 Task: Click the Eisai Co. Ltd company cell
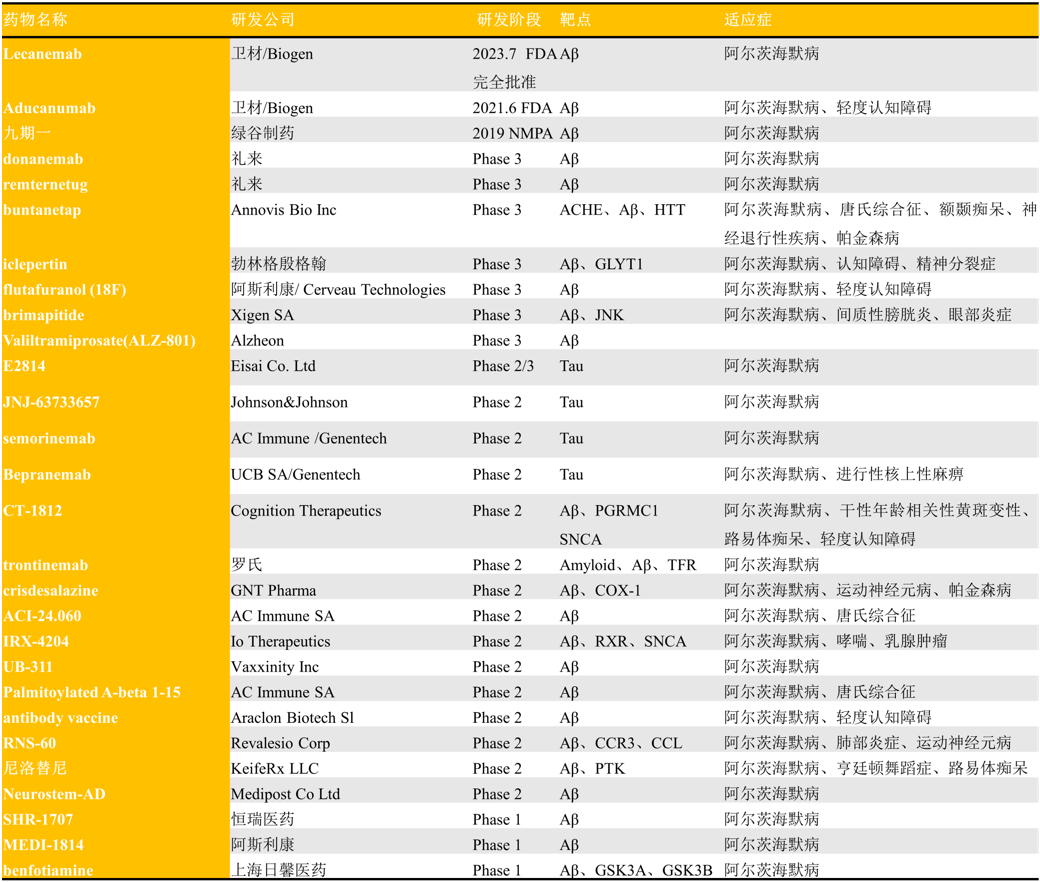(x=273, y=366)
